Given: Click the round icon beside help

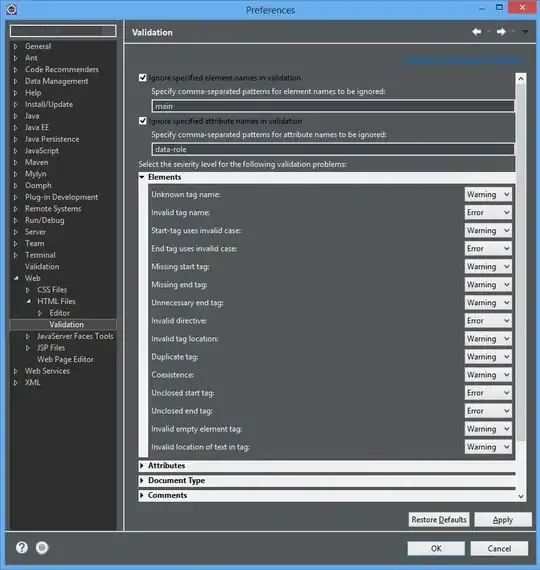Looking at the screenshot, I should coord(42,547).
